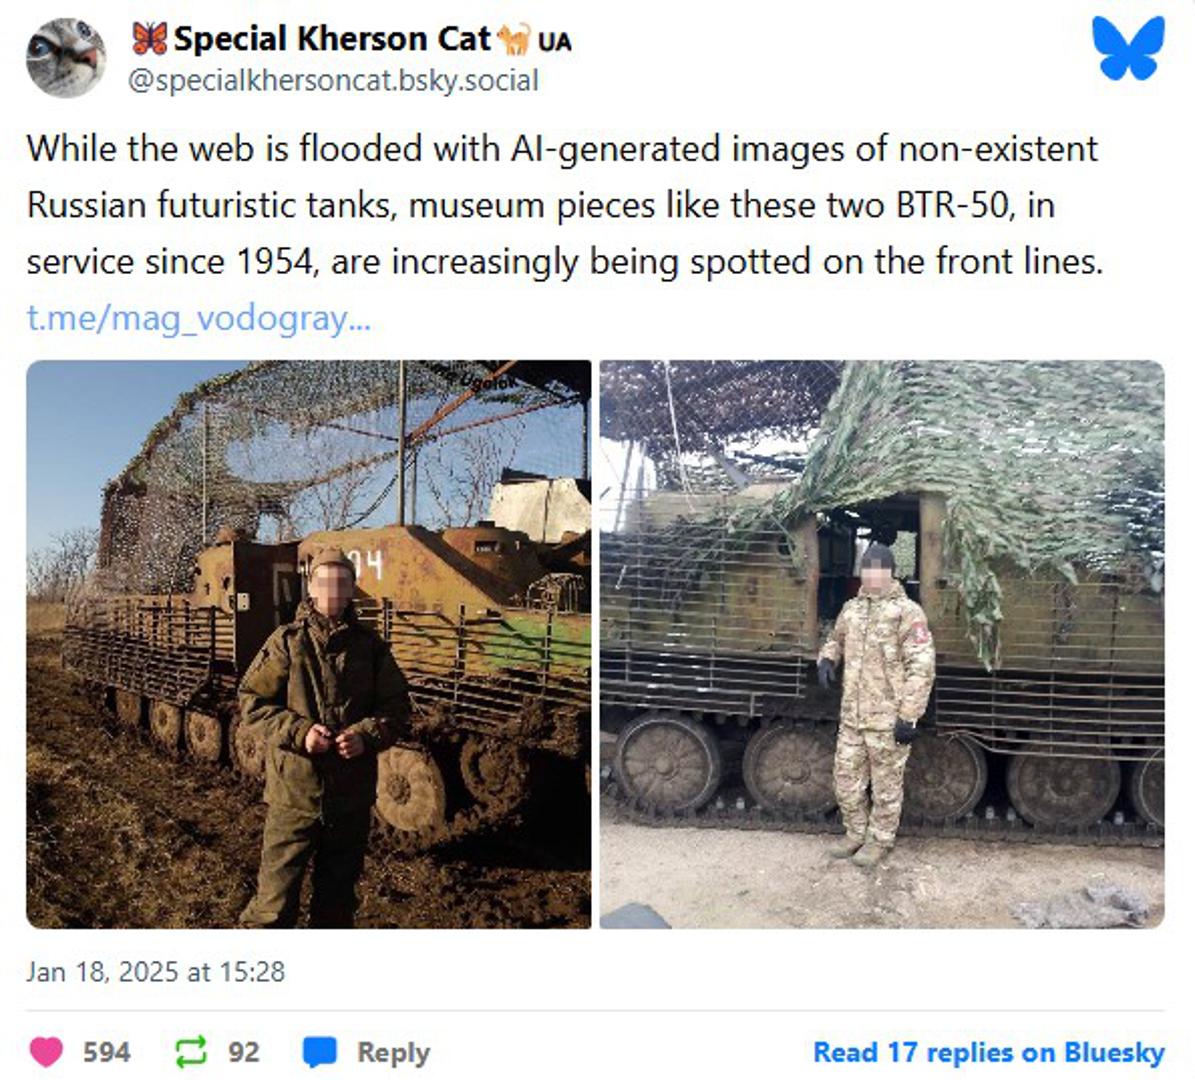Screen dimensions: 1195x1080
Task: Like the post with the heart icon
Action: 46,1052
